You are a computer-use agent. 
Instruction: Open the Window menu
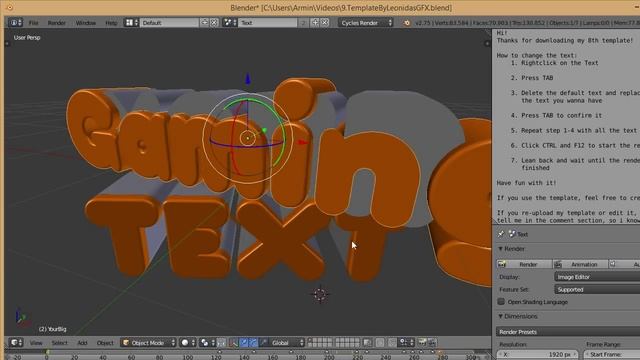point(86,23)
